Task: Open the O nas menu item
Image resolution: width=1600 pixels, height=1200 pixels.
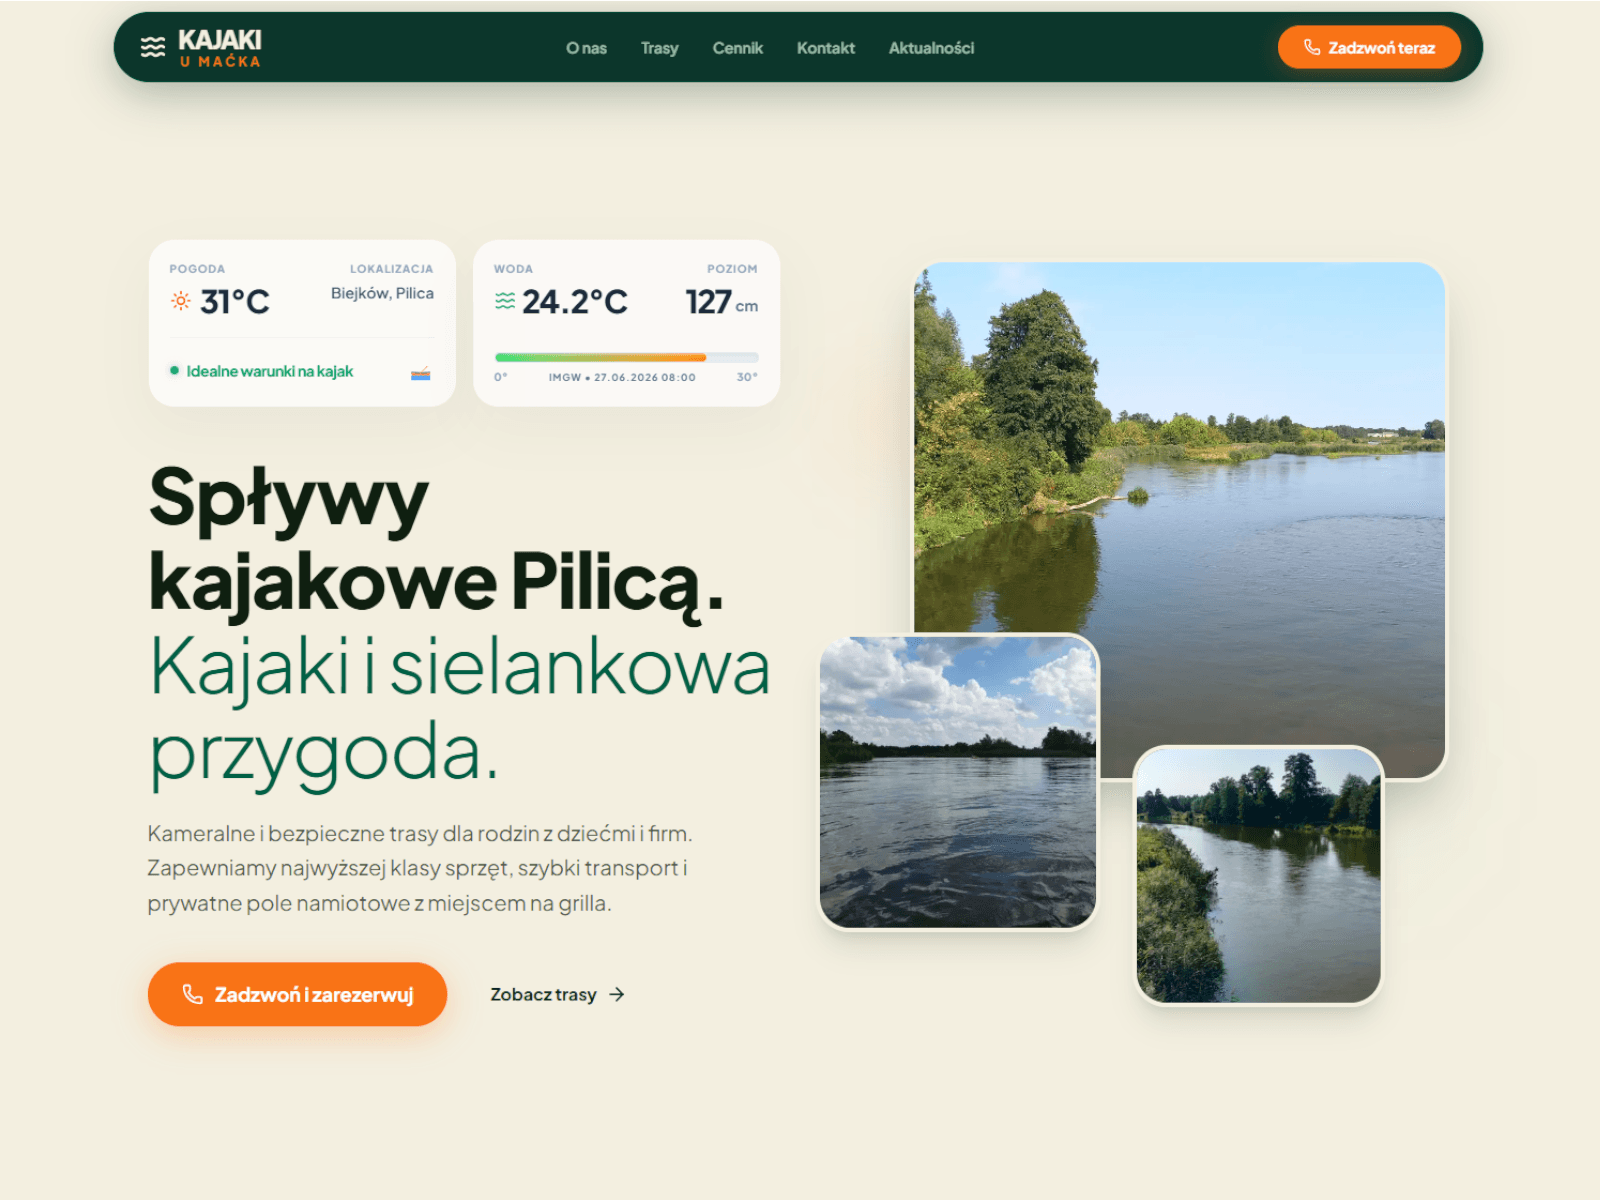Action: (586, 48)
